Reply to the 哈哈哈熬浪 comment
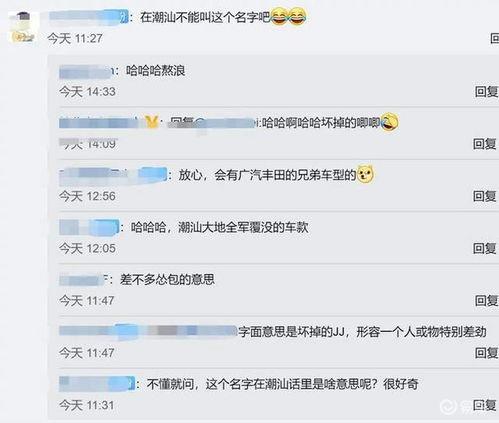This screenshot has width=499, height=423. 487,91
